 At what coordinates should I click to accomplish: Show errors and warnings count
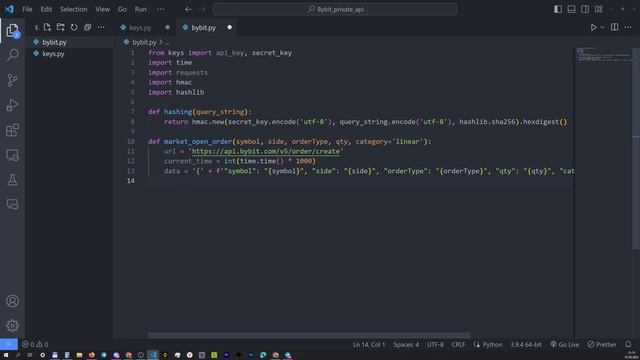[35, 344]
